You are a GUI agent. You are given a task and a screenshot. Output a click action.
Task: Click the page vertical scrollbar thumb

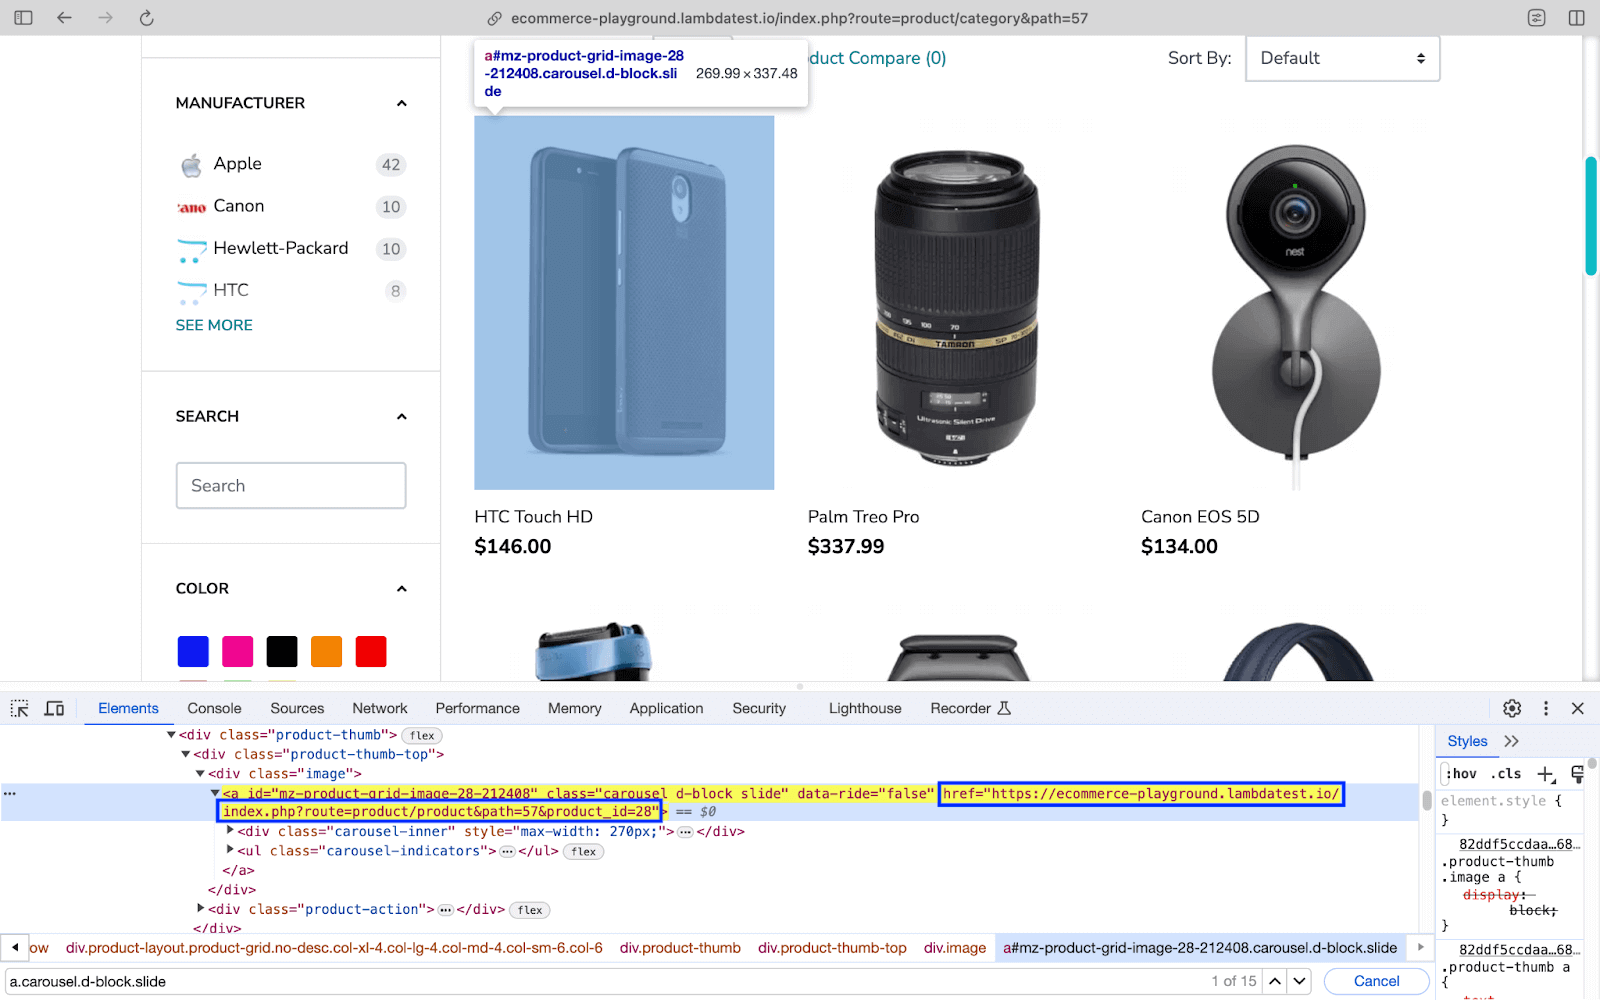click(x=1590, y=215)
